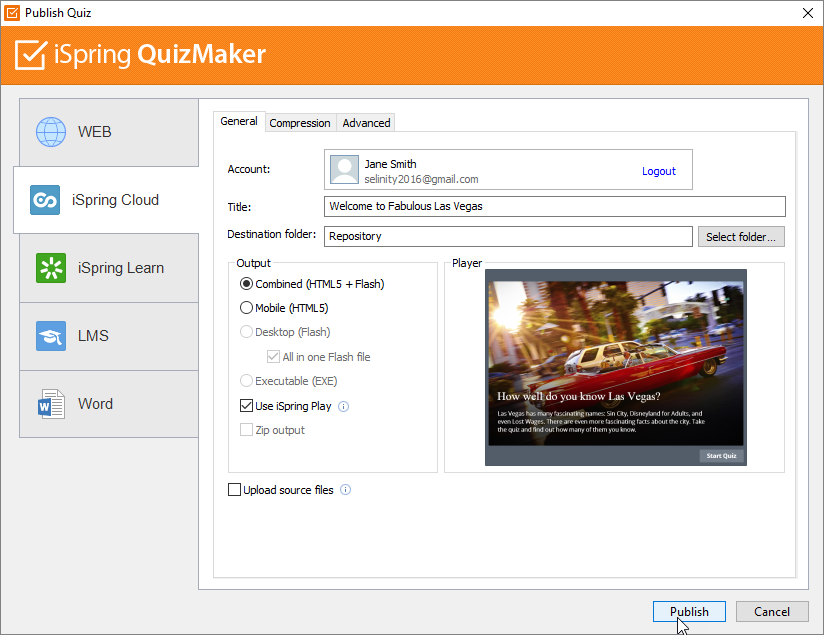Viewport: 824px width, 635px height.
Task: Click the info icon beside Upload source files
Action: [x=345, y=489]
